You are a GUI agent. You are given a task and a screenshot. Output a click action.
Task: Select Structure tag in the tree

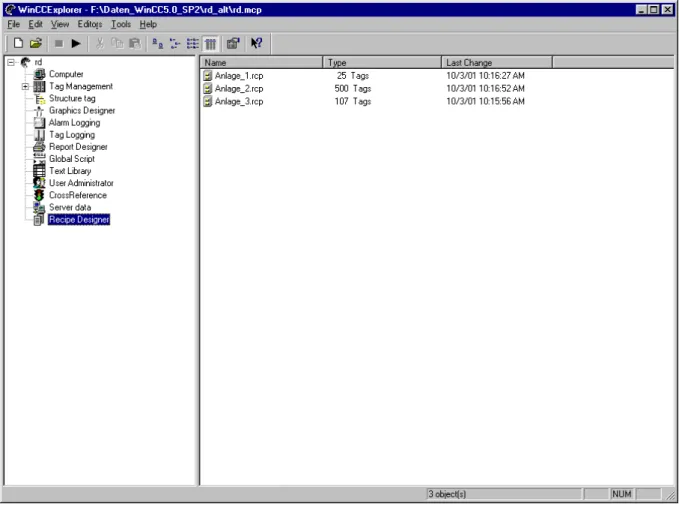[72, 98]
